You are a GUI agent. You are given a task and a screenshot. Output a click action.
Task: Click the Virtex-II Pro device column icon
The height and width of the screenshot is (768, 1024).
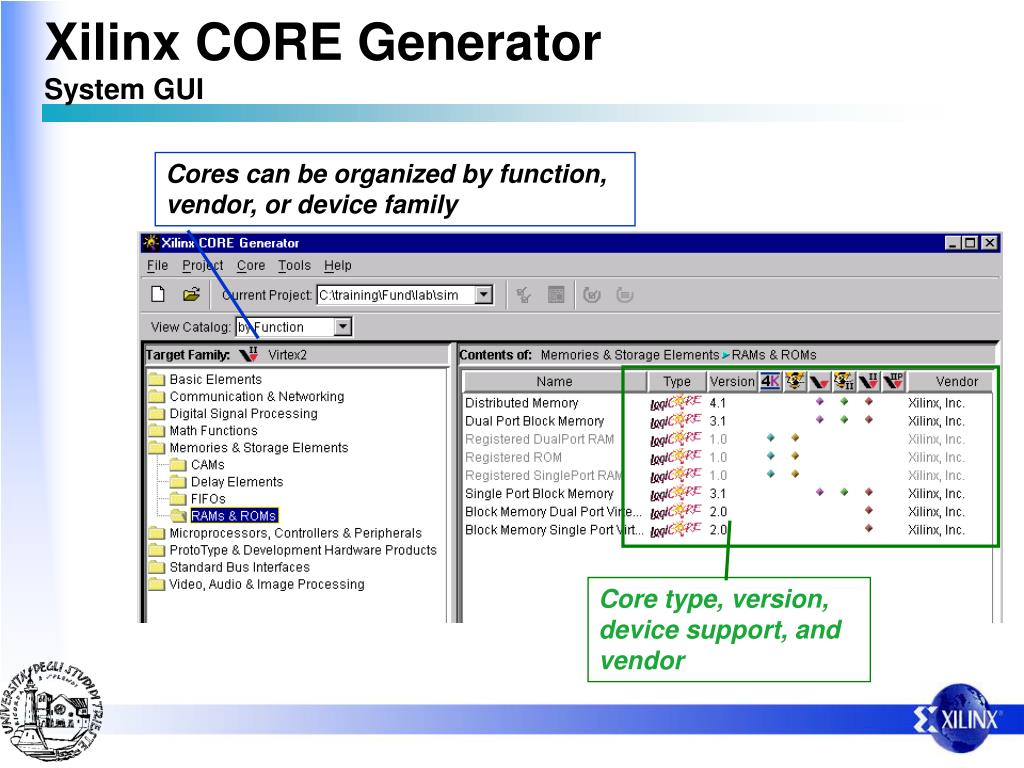pos(893,381)
